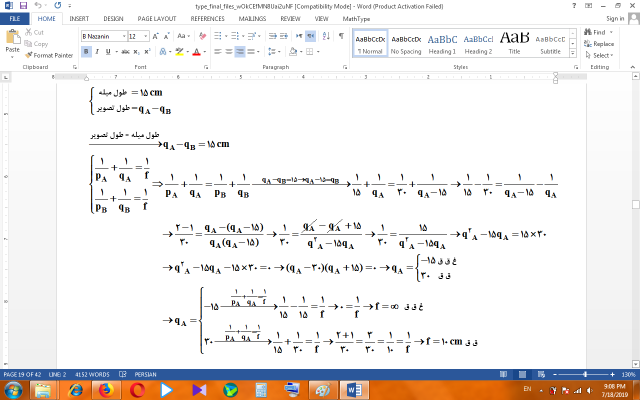Align text to the left
The height and width of the screenshot is (400, 640).
click(218, 52)
